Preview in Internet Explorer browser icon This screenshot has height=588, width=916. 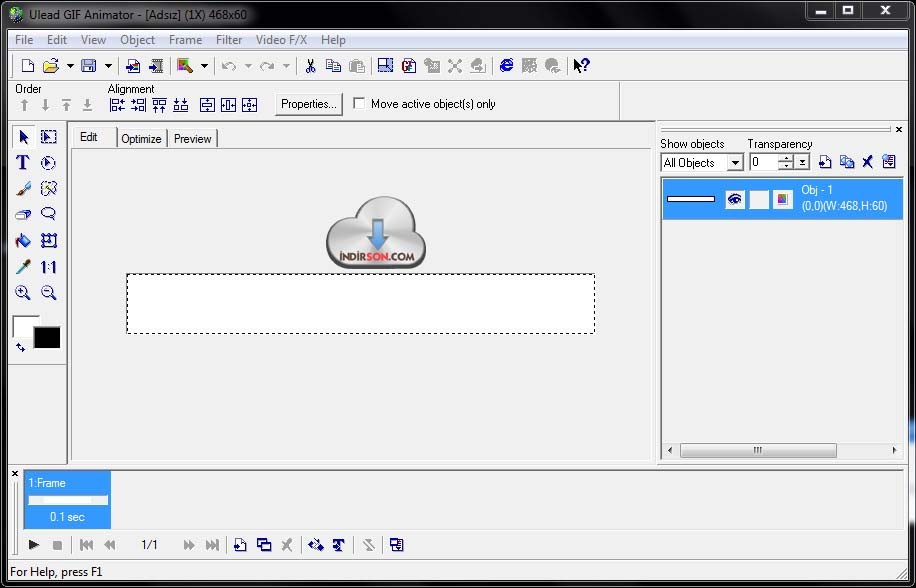click(506, 66)
